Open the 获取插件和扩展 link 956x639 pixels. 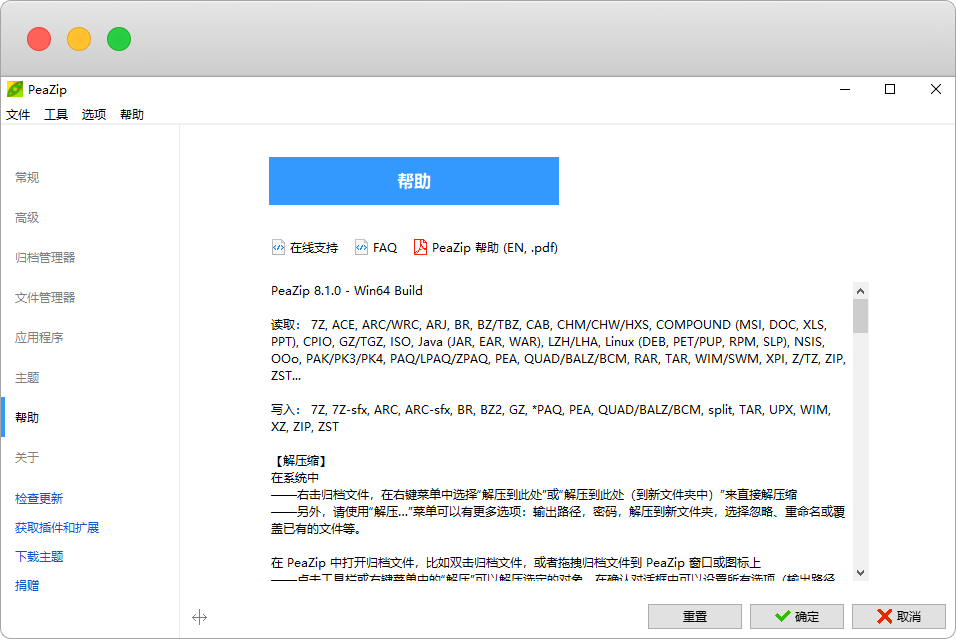point(57,528)
